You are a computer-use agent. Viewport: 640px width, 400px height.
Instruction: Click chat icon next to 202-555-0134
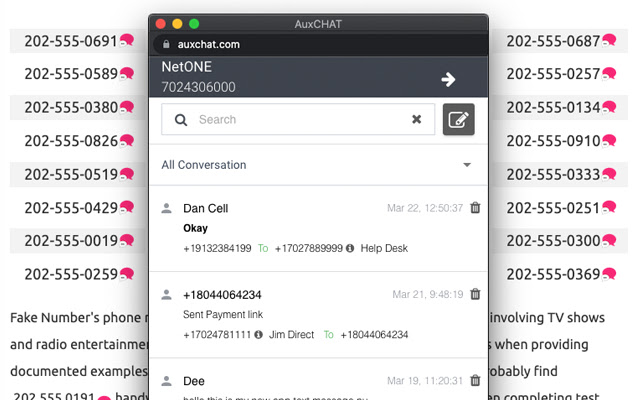pyautogui.click(x=609, y=107)
